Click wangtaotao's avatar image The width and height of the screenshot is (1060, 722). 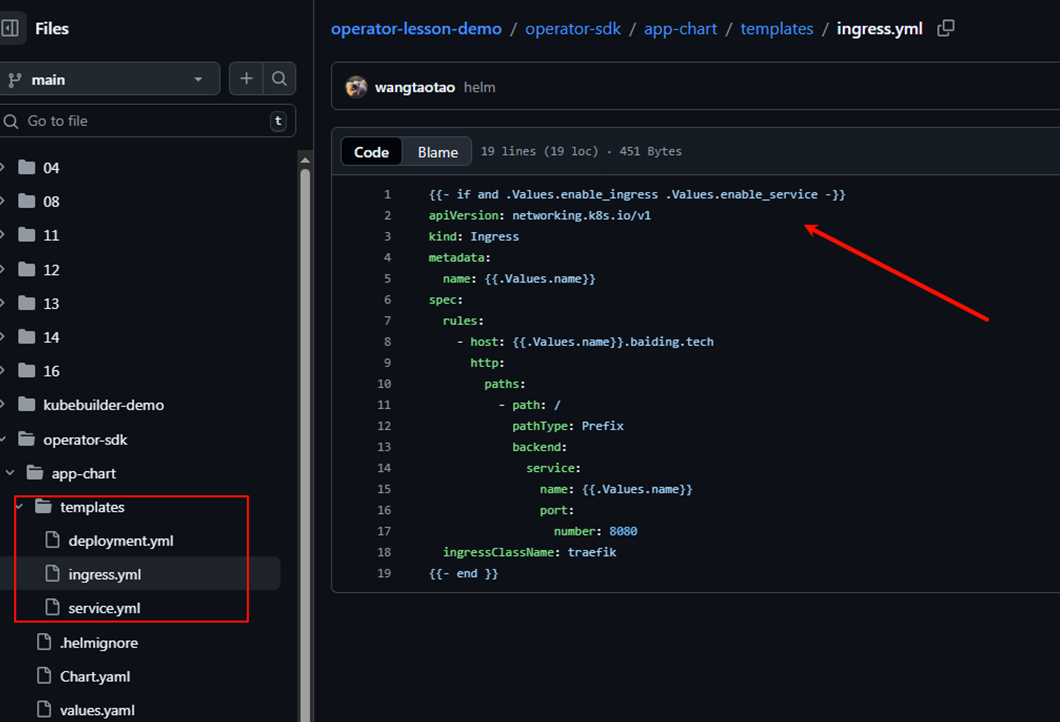[x=356, y=87]
